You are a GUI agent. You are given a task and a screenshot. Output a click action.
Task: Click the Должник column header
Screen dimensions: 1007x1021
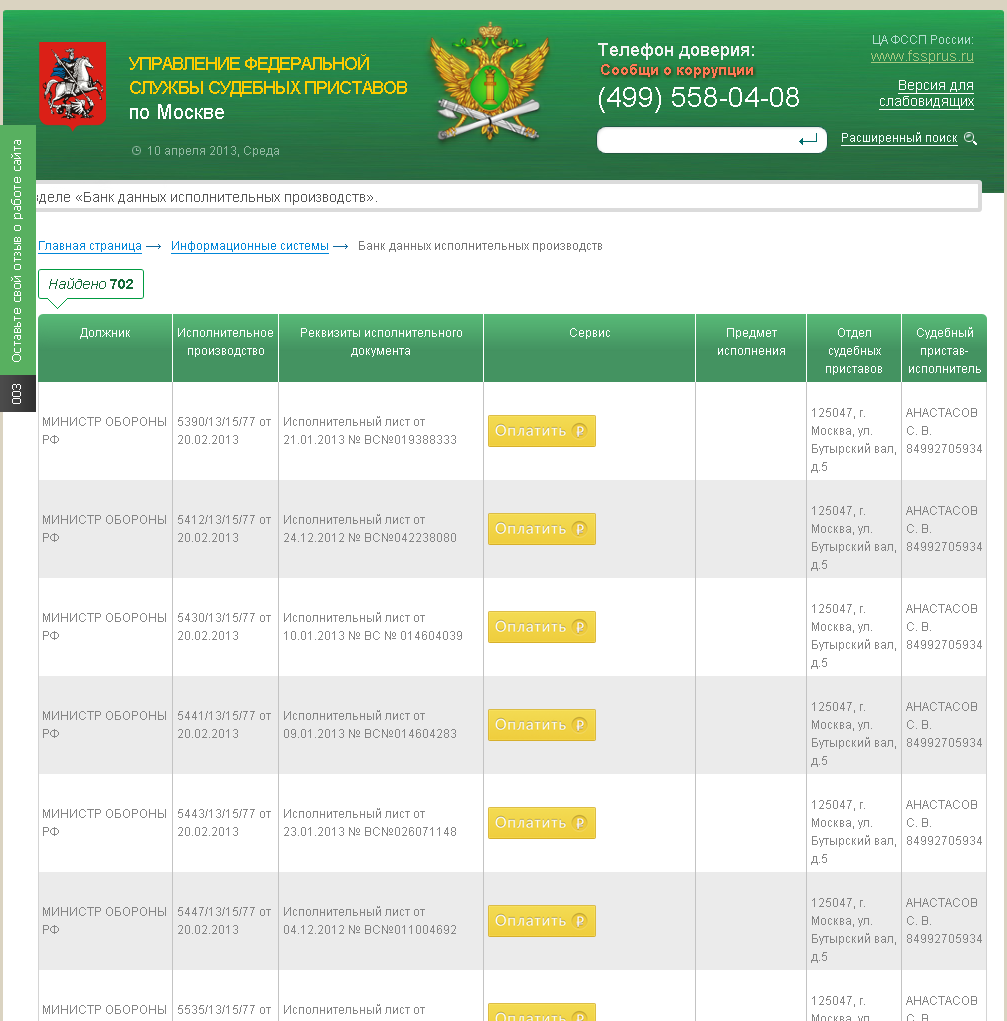105,333
